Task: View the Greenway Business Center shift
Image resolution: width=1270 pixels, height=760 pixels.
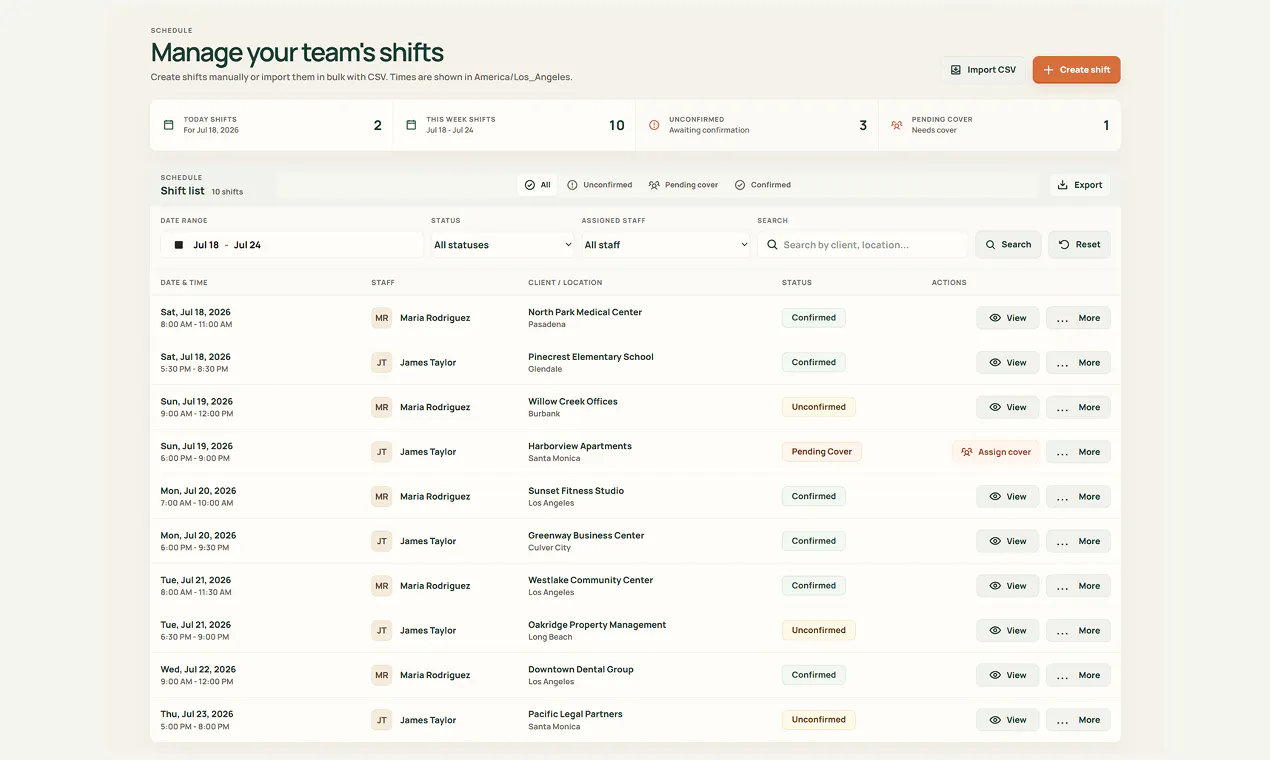Action: click(1008, 541)
